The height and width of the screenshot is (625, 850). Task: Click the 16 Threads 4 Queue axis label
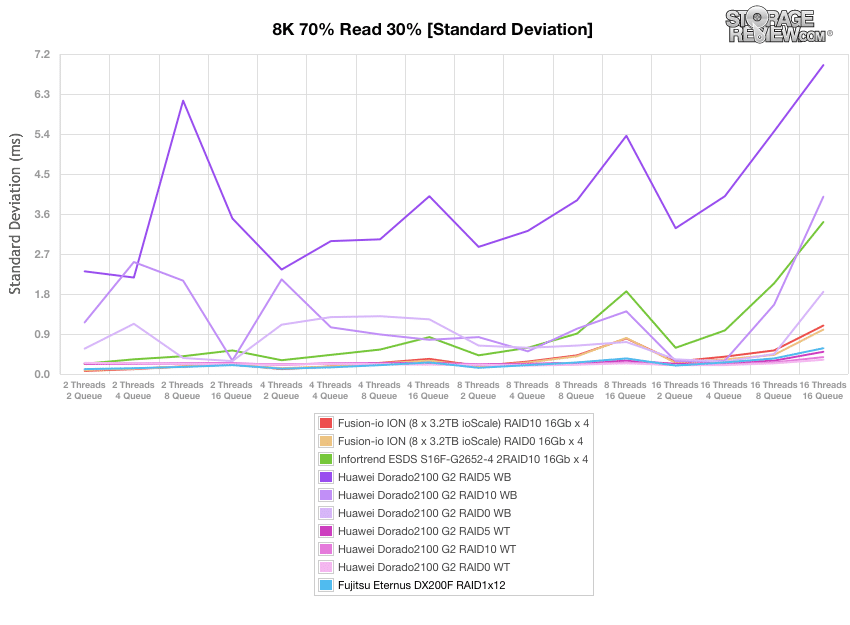724,390
